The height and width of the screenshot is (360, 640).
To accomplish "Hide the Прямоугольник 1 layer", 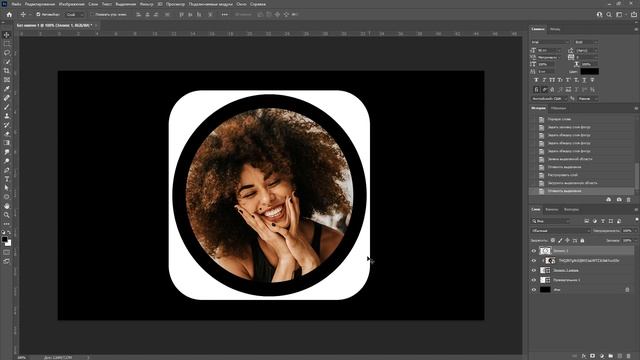I will click(533, 280).
